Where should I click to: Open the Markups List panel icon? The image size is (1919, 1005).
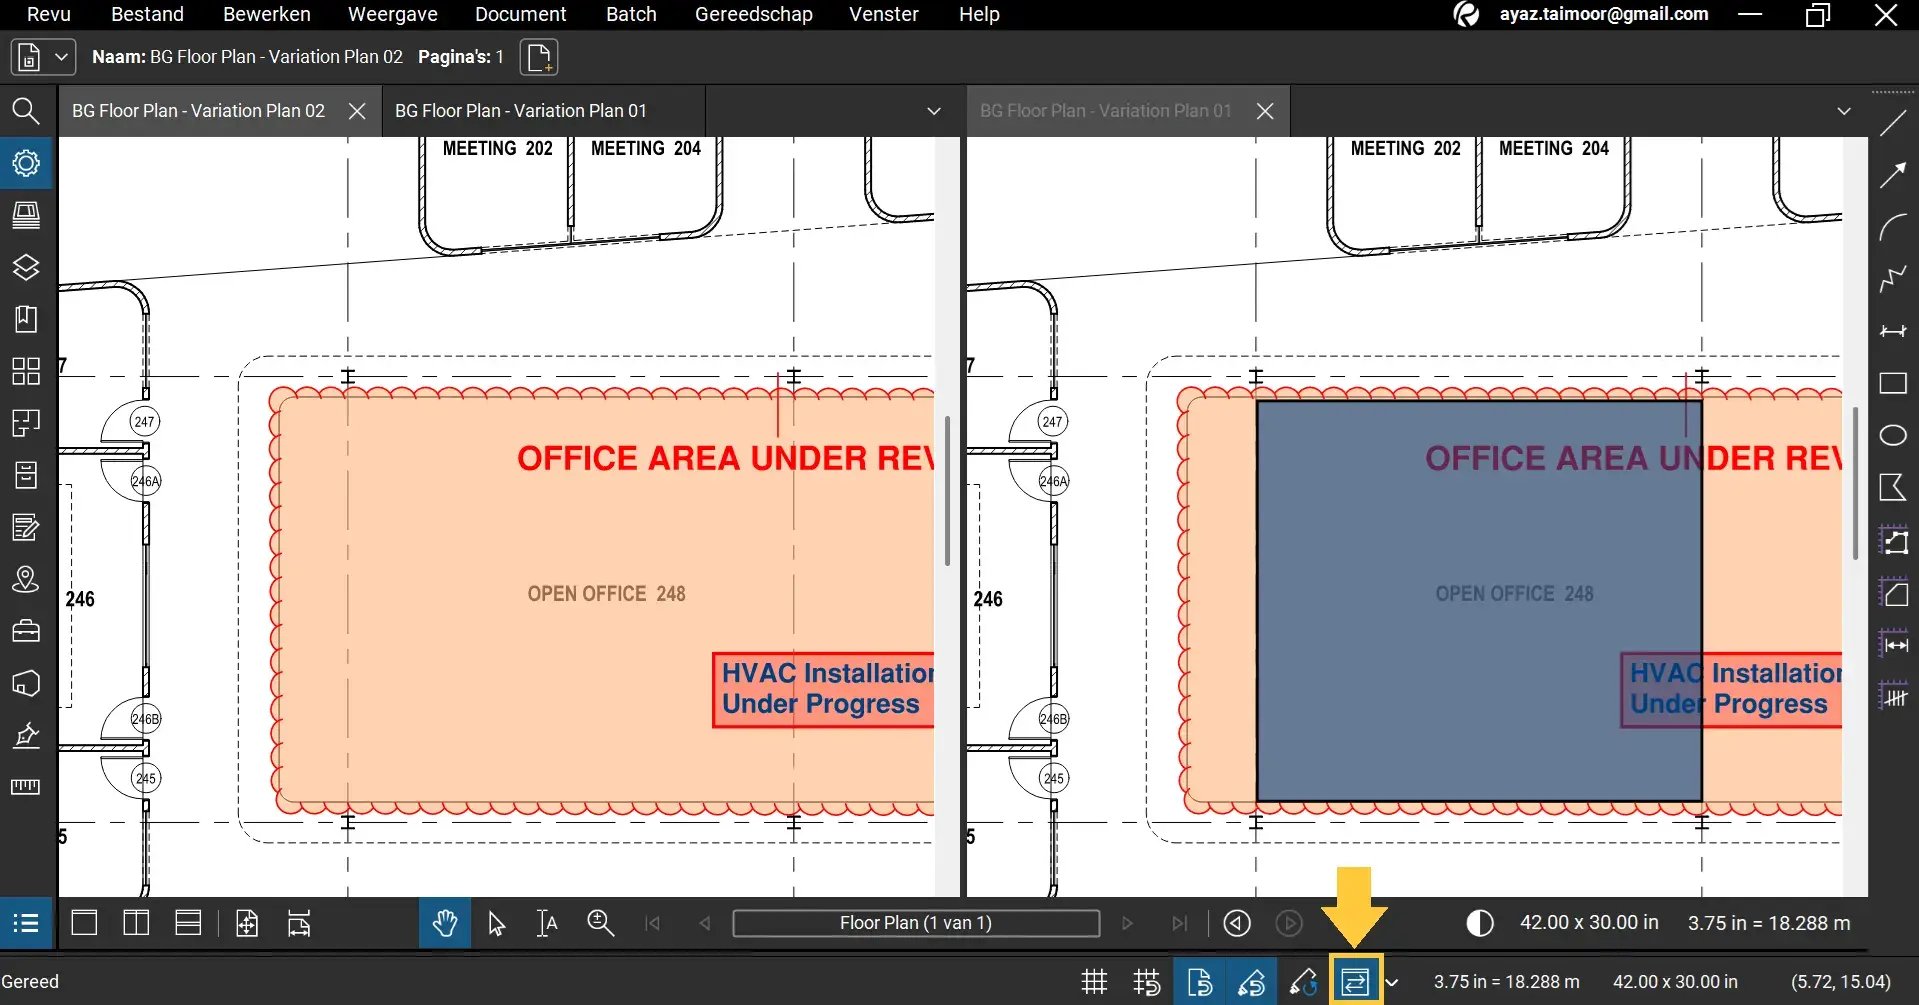pos(26,923)
